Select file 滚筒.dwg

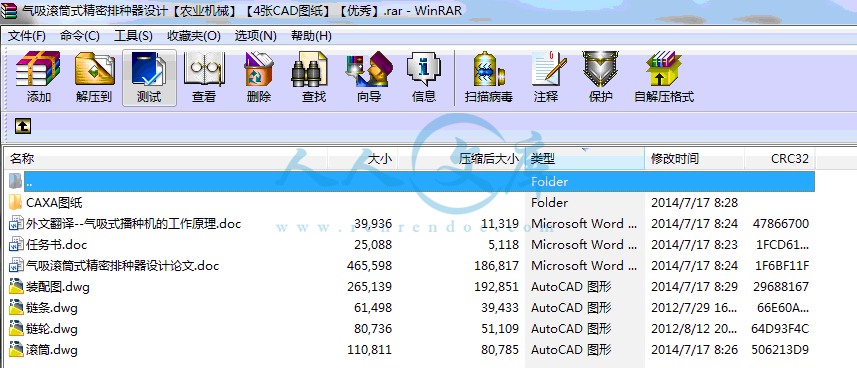coord(51,349)
